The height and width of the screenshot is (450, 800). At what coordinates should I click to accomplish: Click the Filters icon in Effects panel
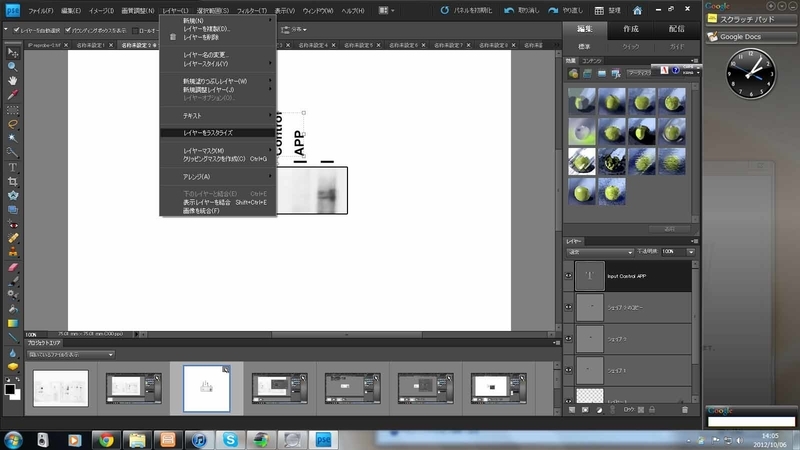(x=573, y=73)
